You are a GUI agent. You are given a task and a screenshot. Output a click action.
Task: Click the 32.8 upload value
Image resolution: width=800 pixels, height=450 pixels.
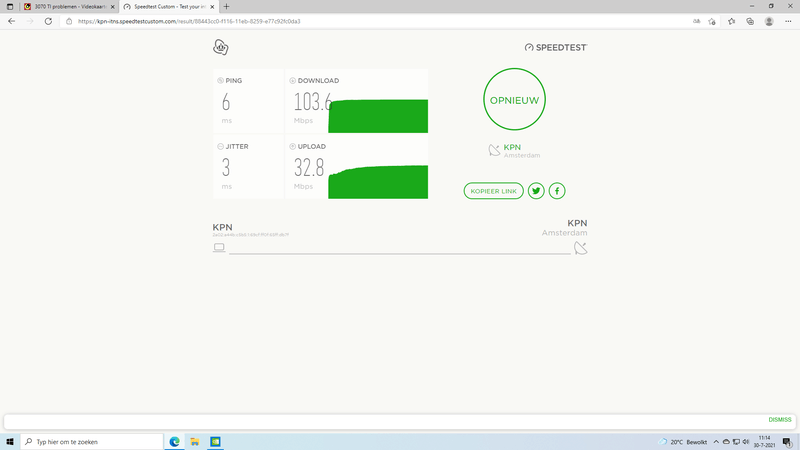tap(309, 168)
